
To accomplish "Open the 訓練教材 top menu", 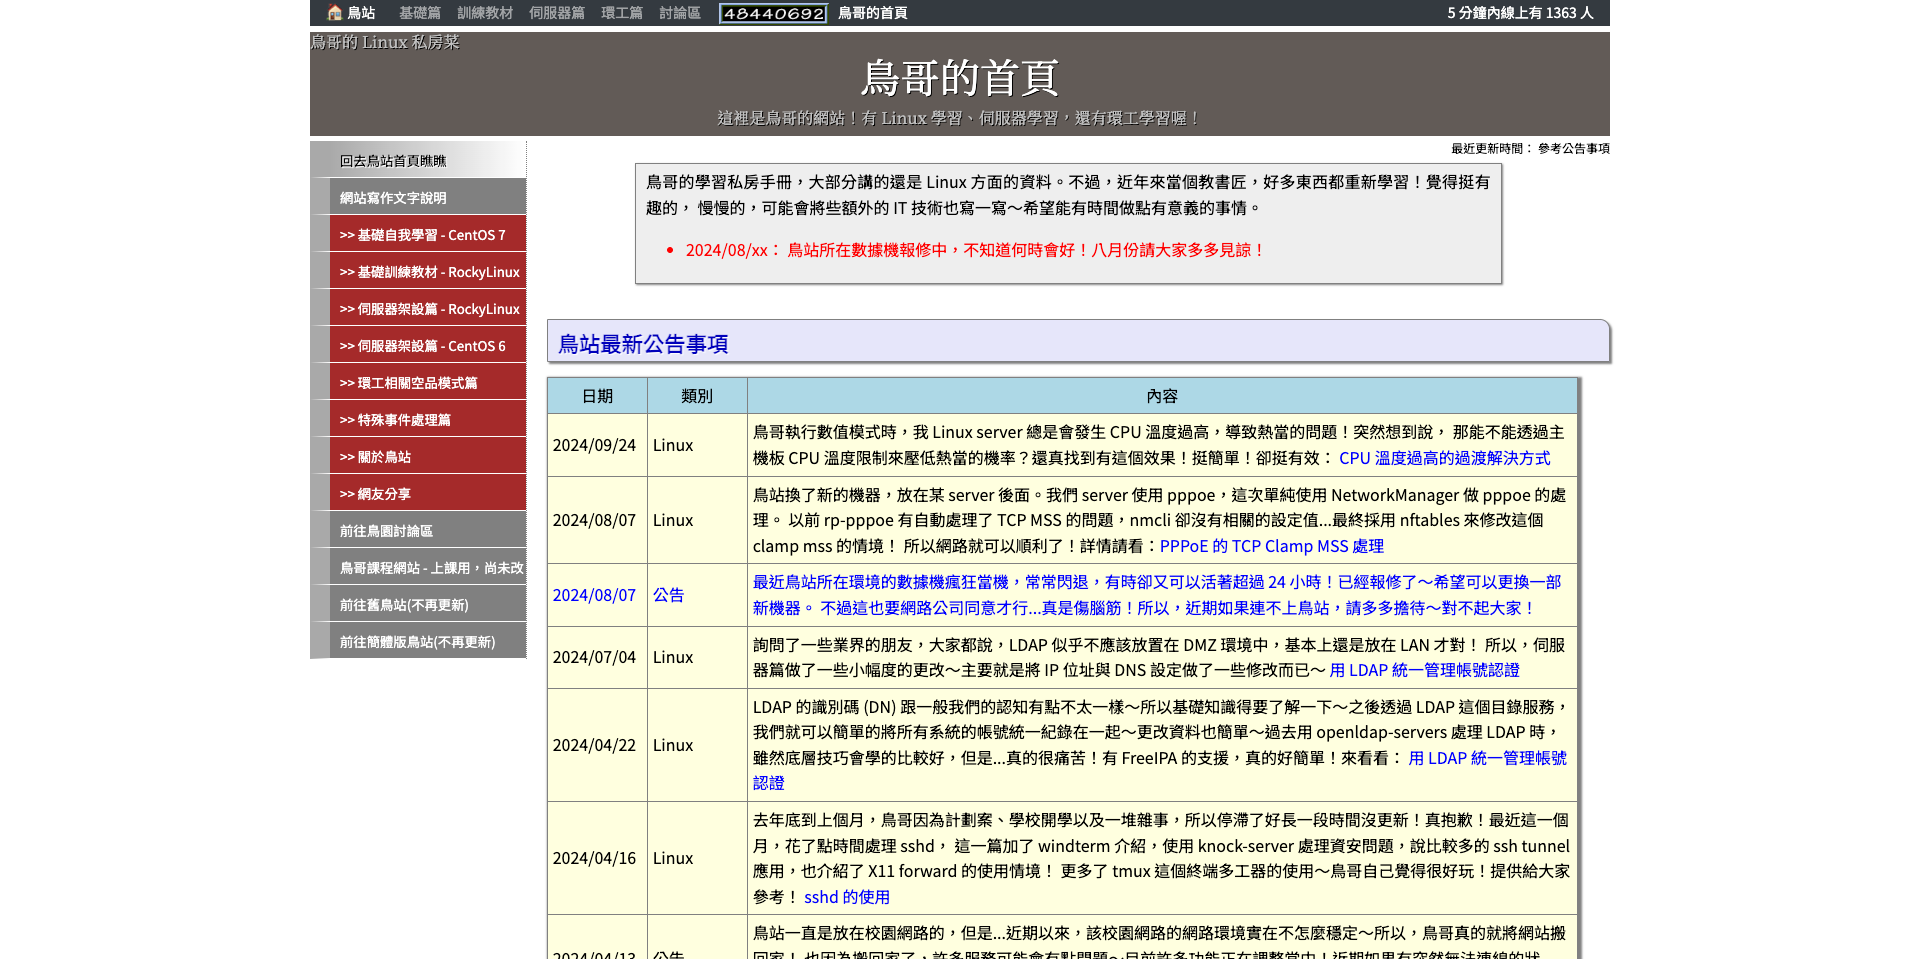I will pos(485,13).
